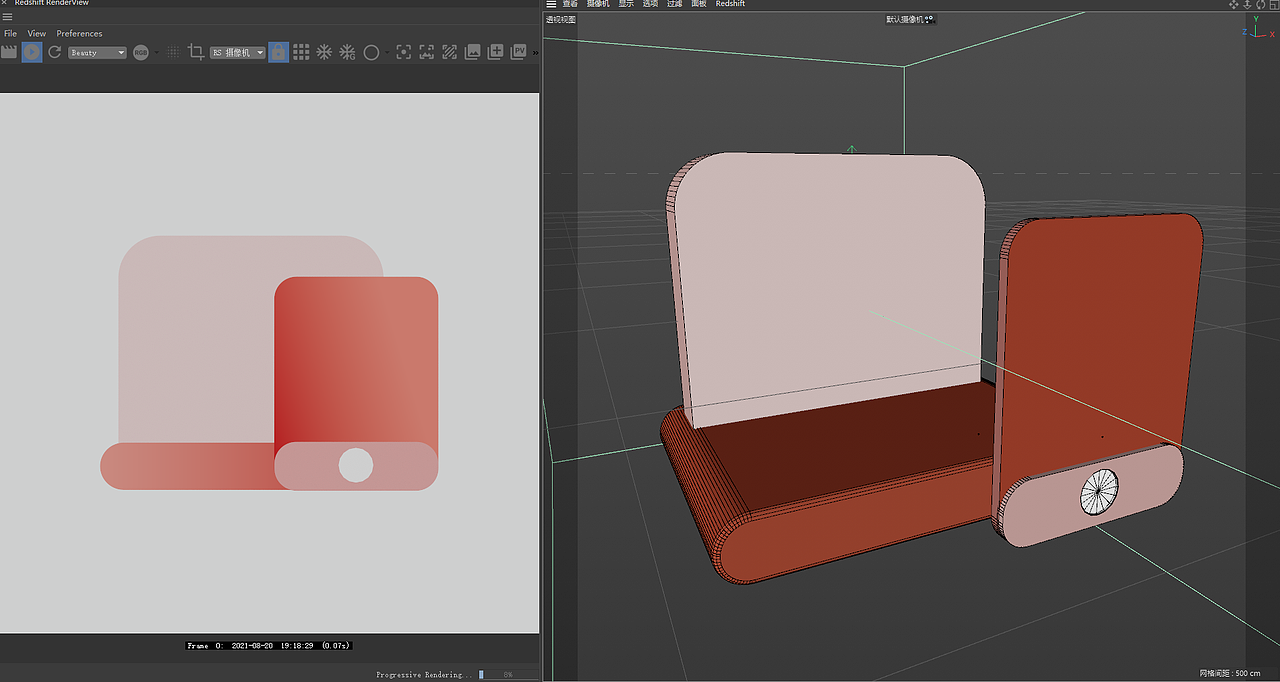Close the Redshift RenderView window
This screenshot has height=682, width=1280.
pos(4,3)
